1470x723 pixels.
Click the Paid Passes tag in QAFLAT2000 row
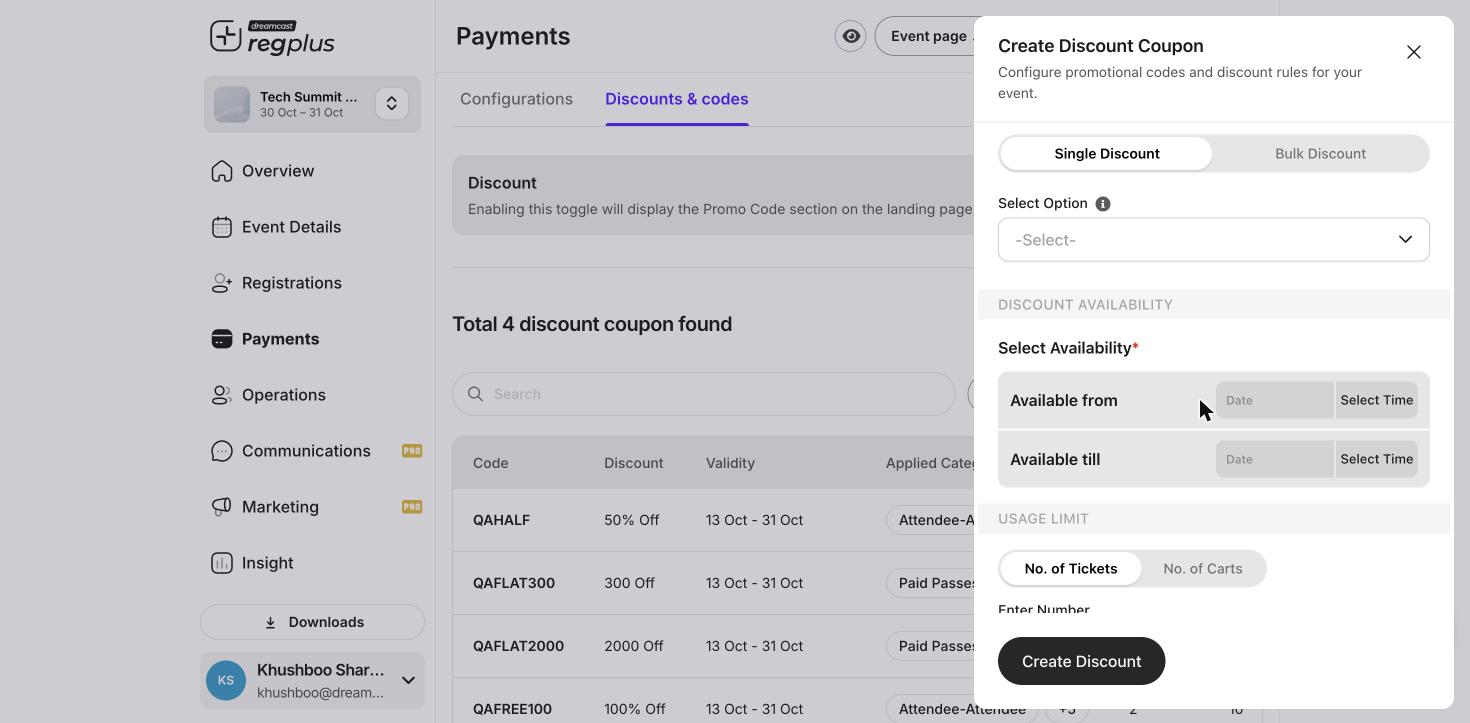pyautogui.click(x=932, y=646)
